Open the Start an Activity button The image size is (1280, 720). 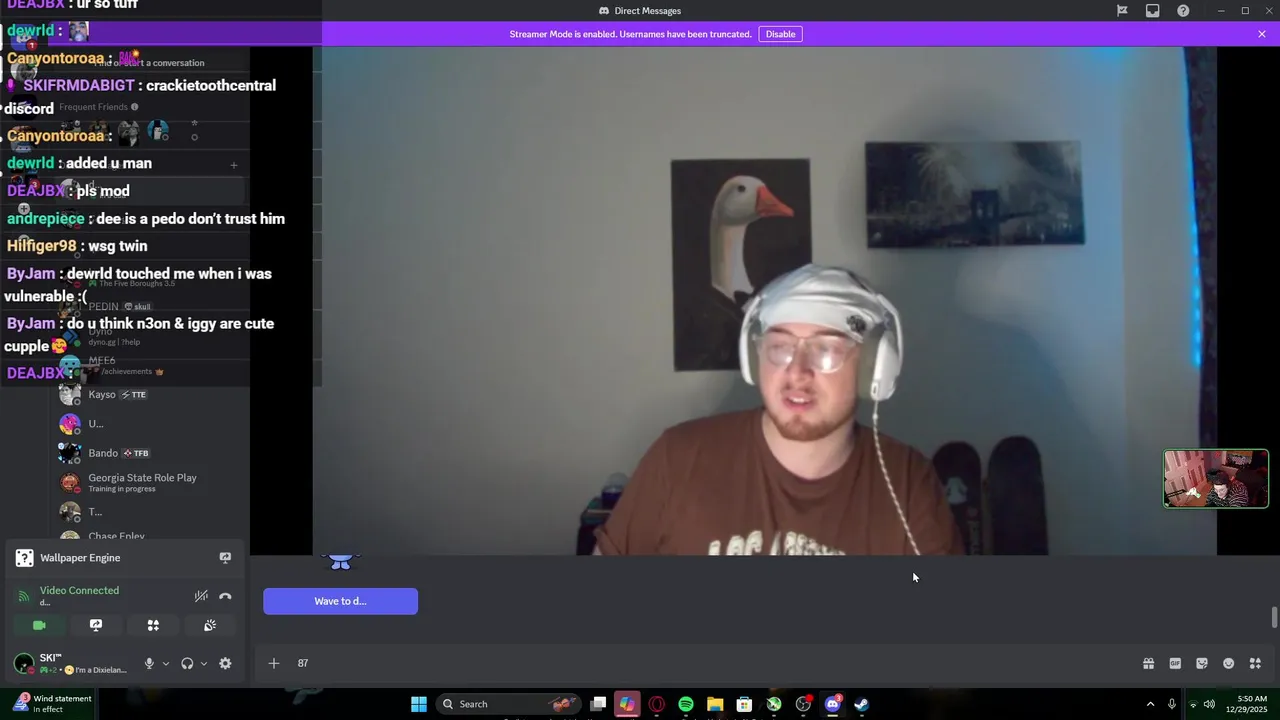(x=153, y=625)
